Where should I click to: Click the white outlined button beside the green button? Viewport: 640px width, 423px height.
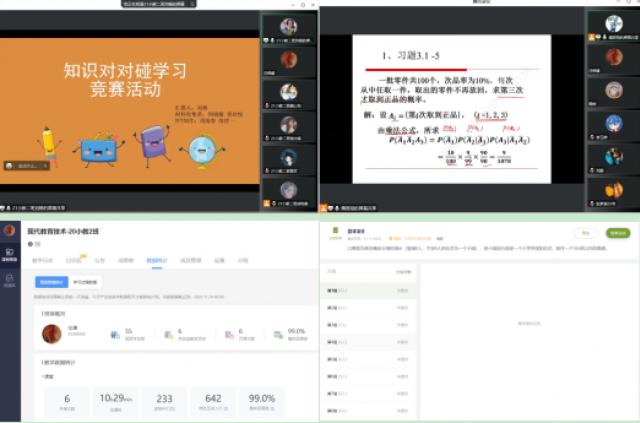(x=586, y=233)
